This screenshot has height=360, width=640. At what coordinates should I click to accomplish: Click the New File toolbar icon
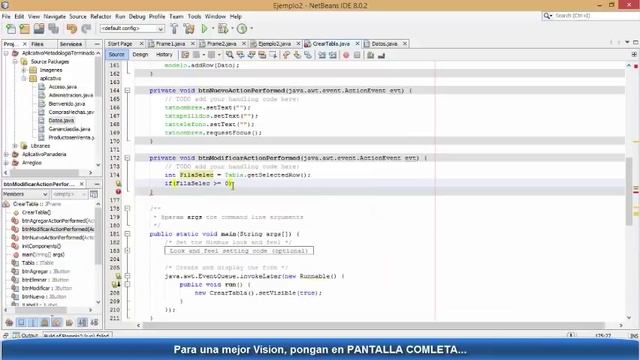[x=11, y=29]
